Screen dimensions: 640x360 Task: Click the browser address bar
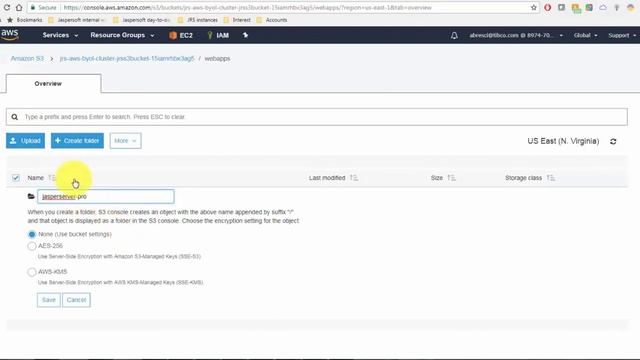coord(282,7)
